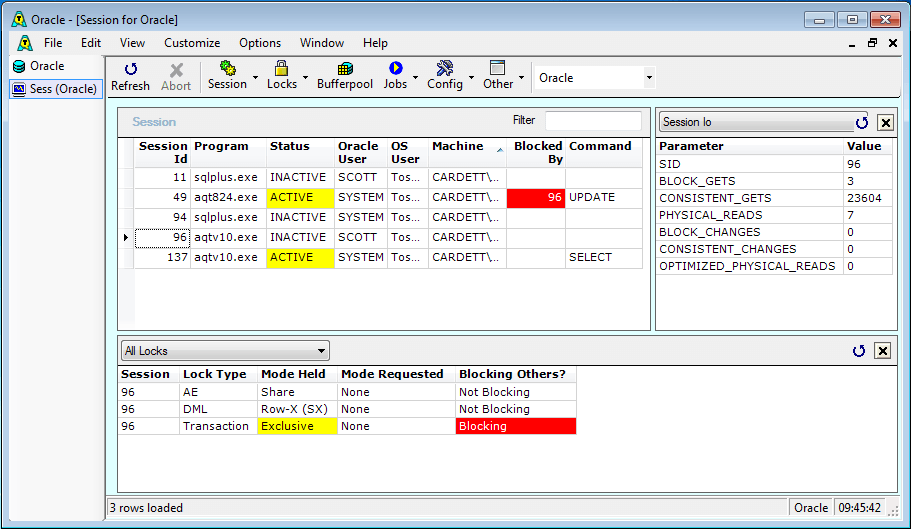Image resolution: width=911 pixels, height=529 pixels.
Task: Click the red Blocking lock cell
Action: [x=515, y=426]
